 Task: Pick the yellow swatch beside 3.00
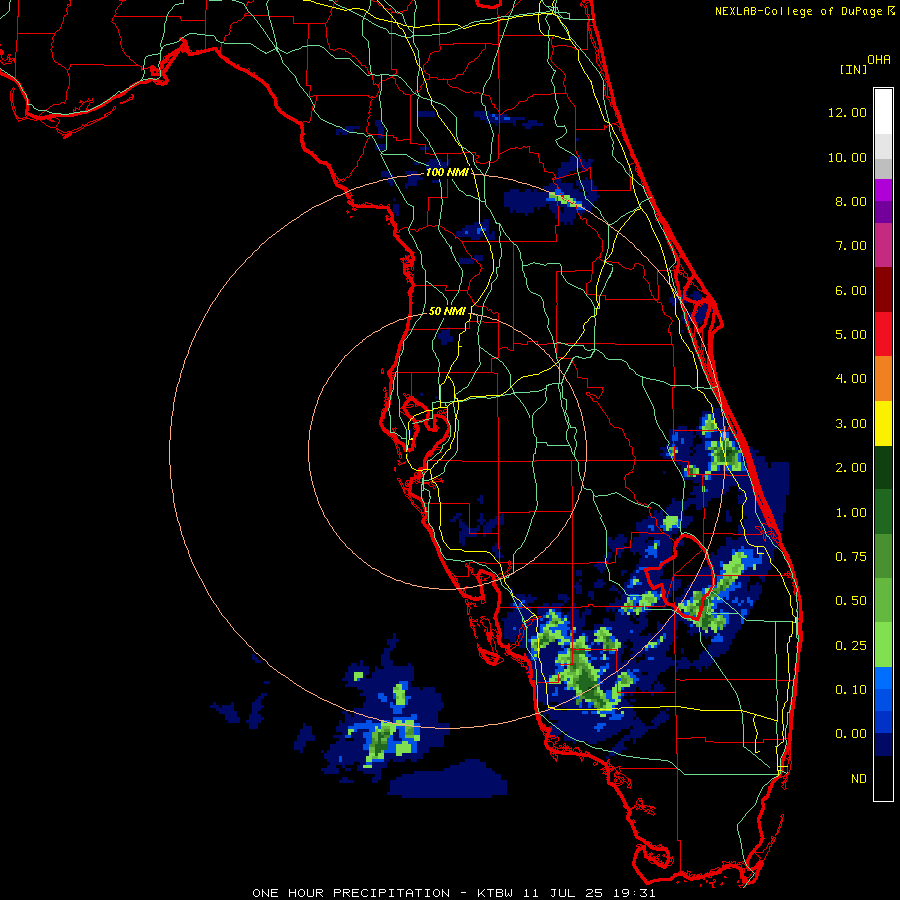[x=883, y=423]
